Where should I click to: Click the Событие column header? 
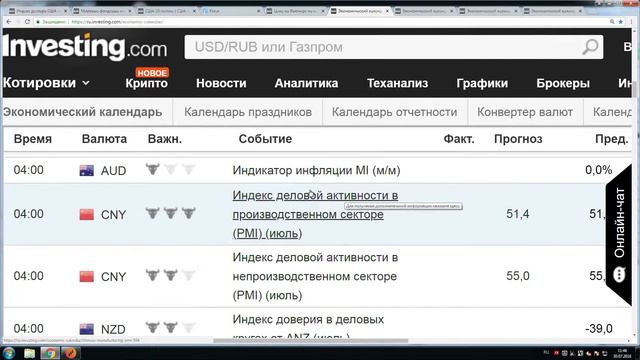pos(265,139)
